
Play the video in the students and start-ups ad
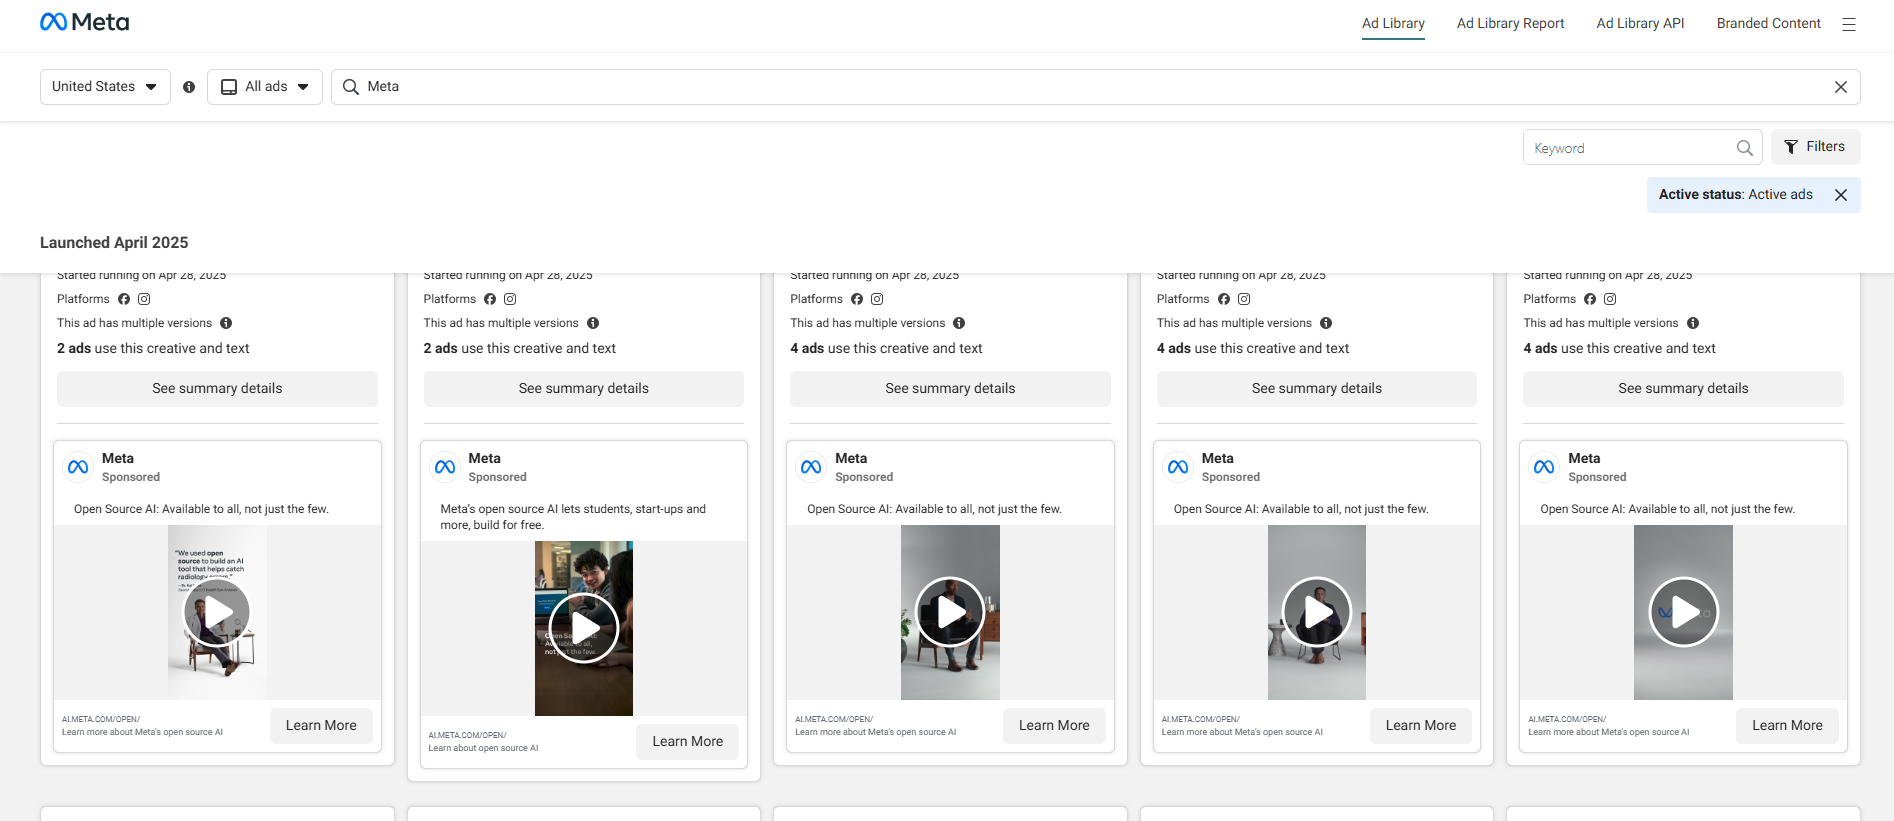pyautogui.click(x=584, y=628)
